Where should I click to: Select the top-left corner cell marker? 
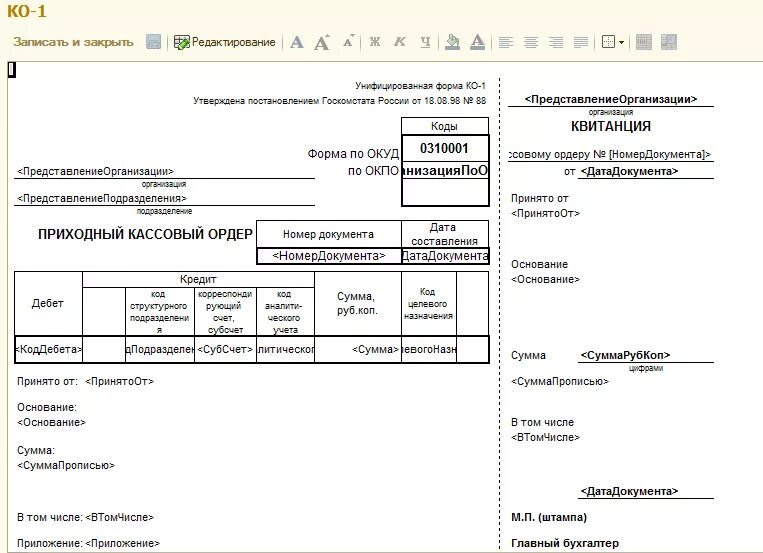pos(12,70)
